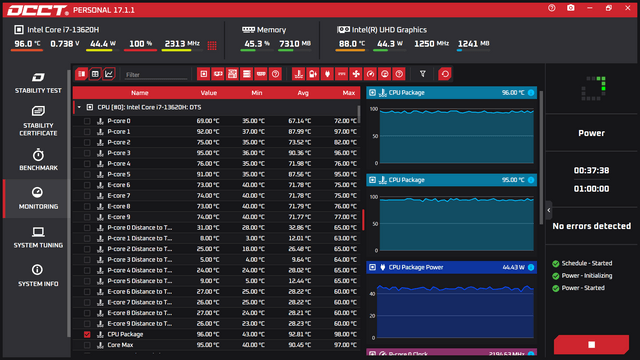Focus the Filter text field
640x360 pixels.
point(156,75)
